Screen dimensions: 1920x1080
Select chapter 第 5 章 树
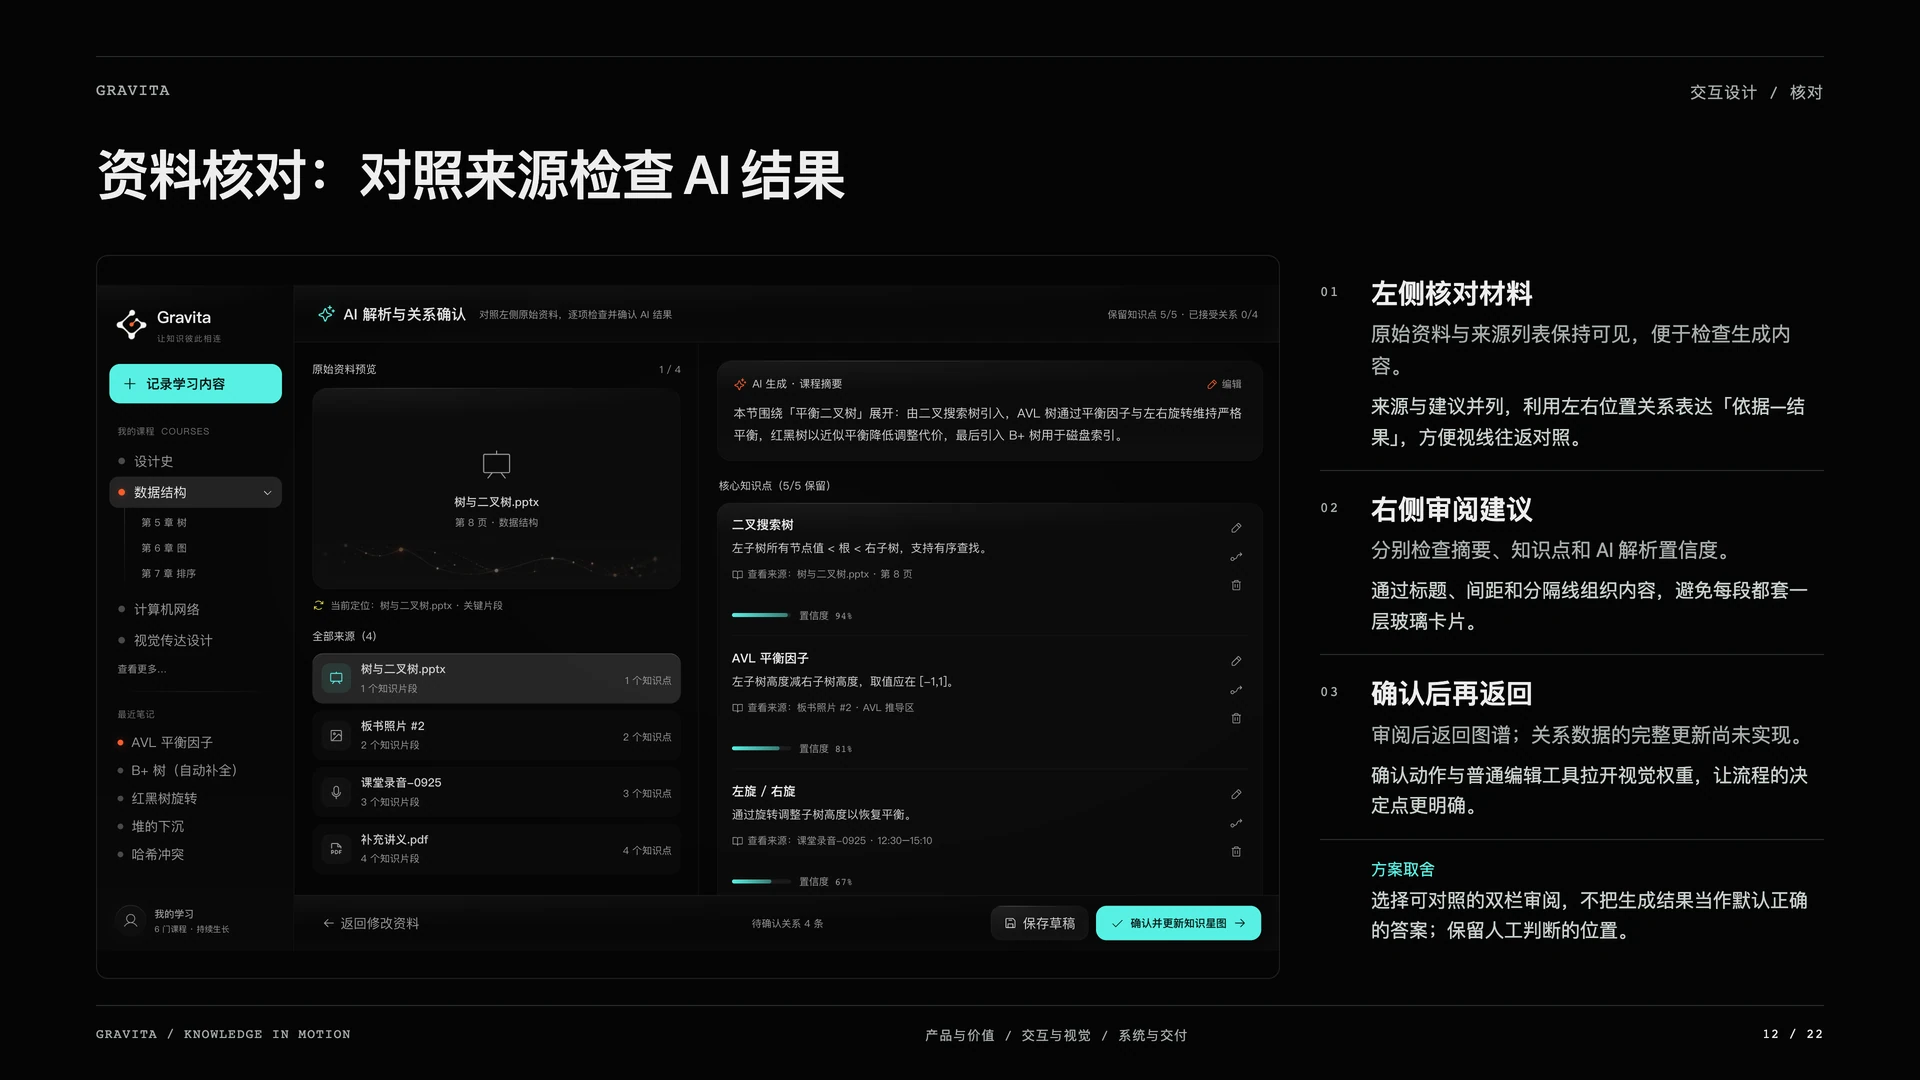click(x=164, y=522)
